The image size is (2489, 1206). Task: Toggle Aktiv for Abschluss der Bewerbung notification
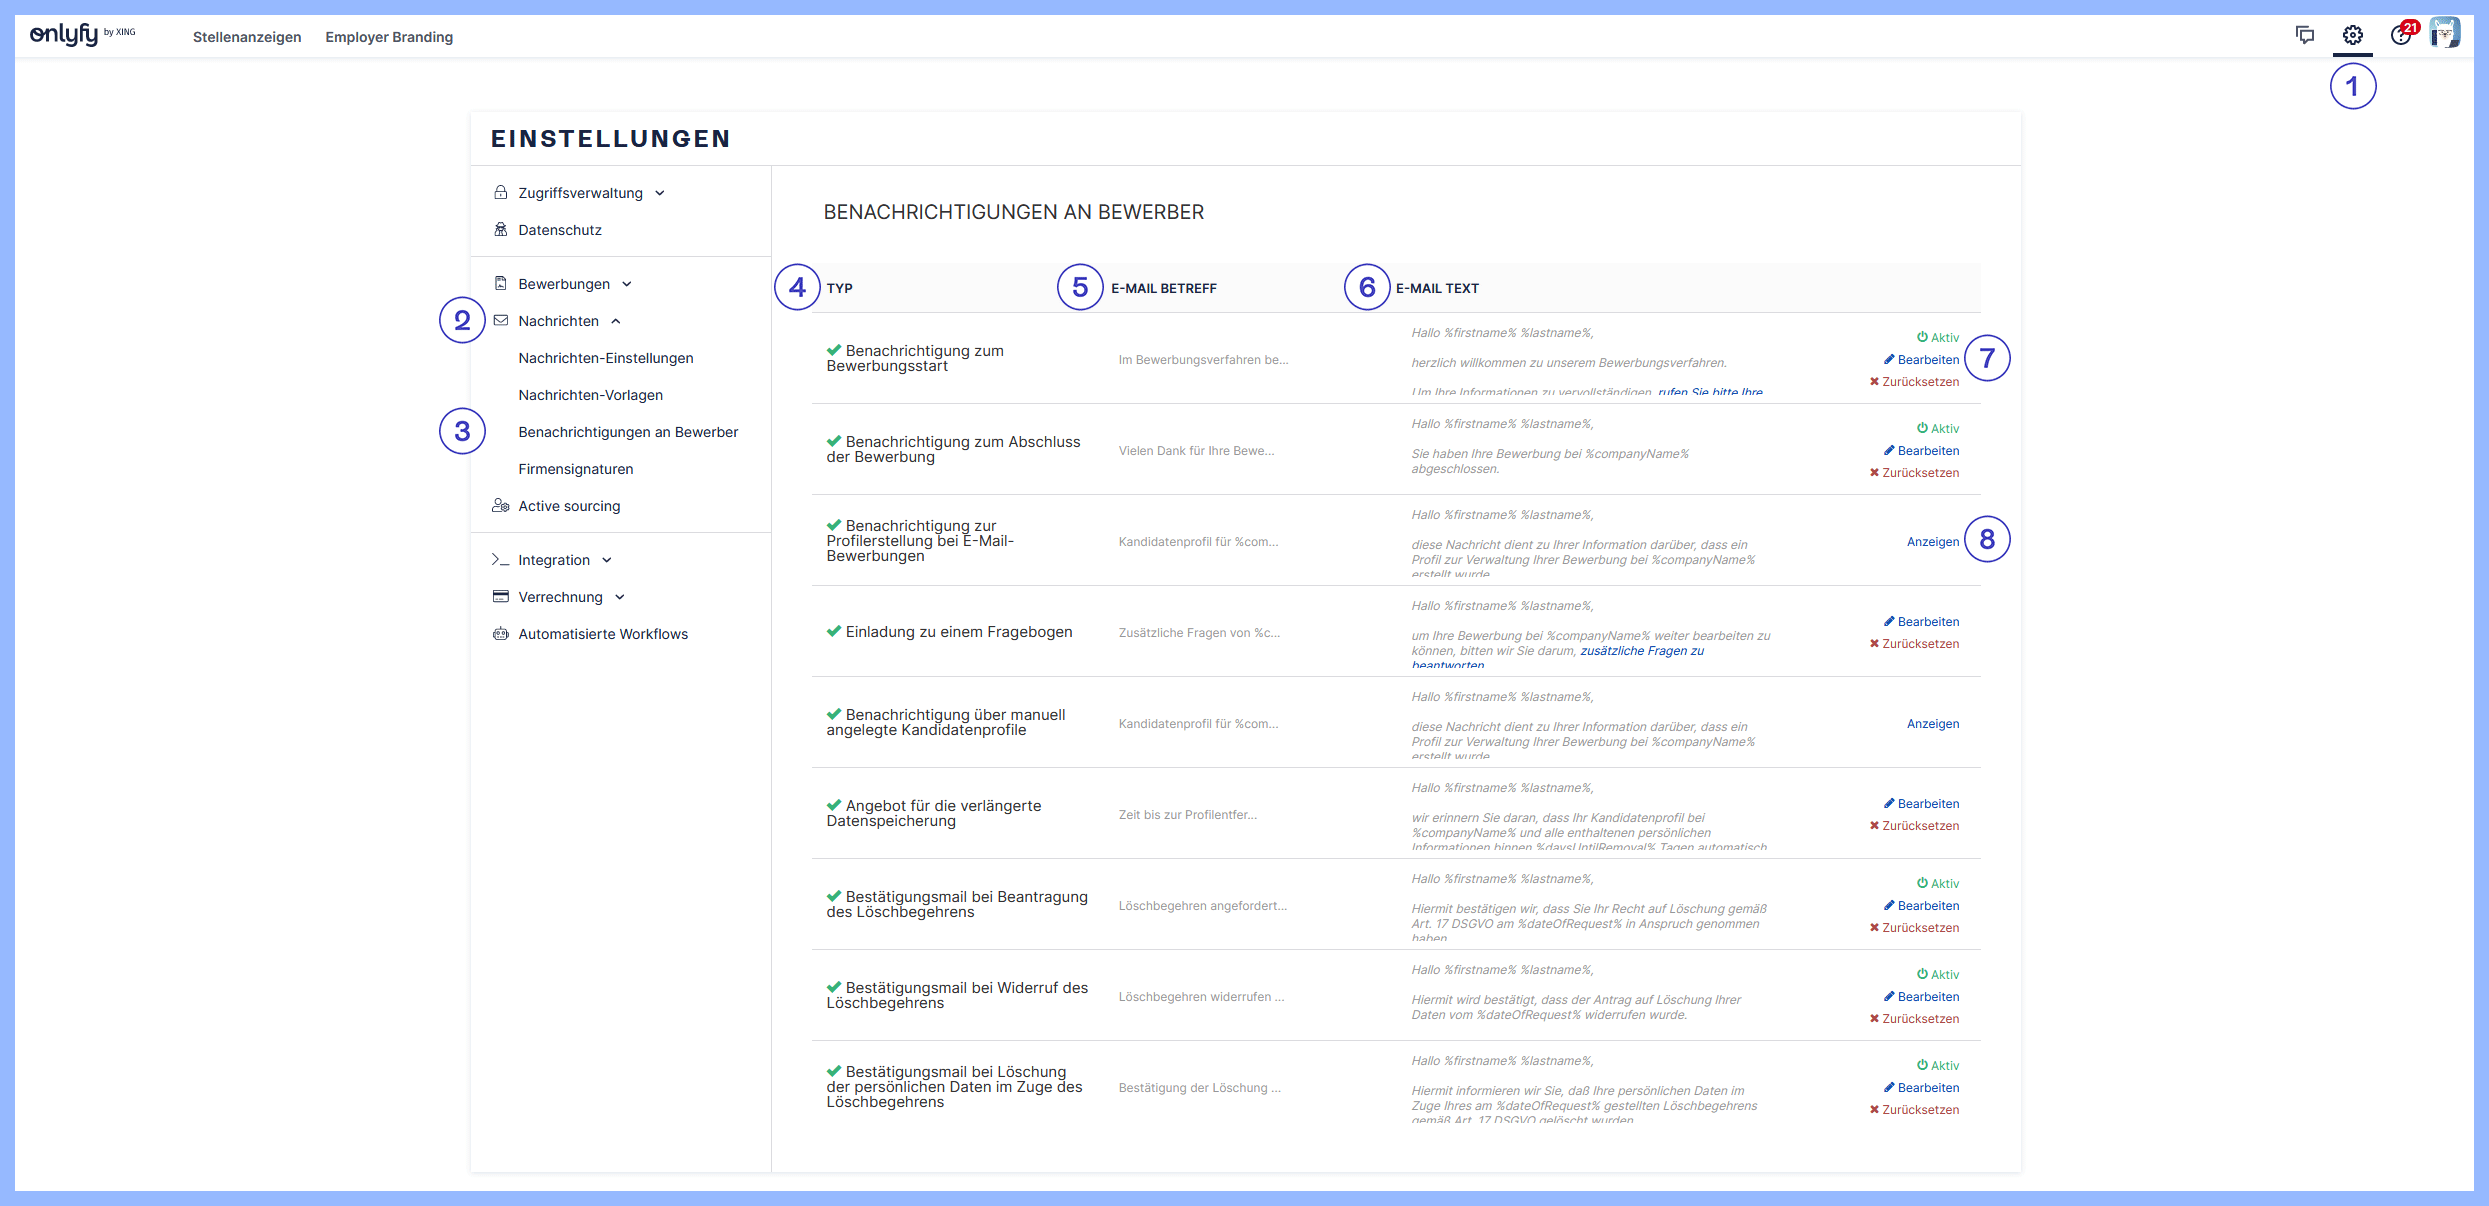tap(1937, 429)
